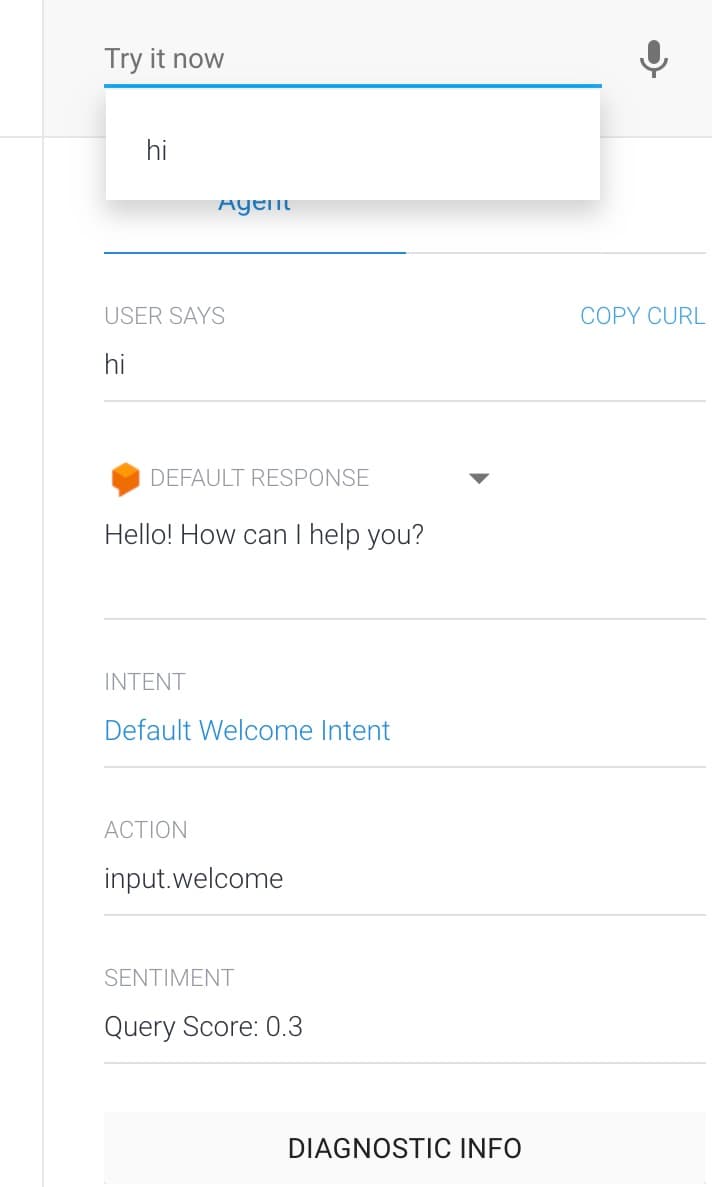Click the 'Hello! How can I help you?' response
The image size is (712, 1187).
264,535
